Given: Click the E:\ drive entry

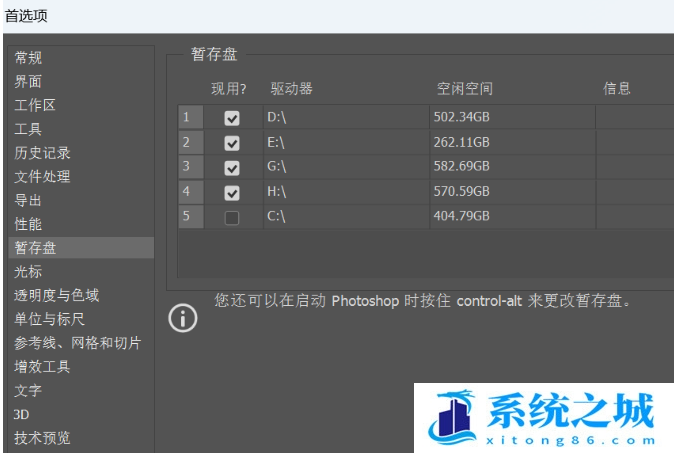Looking at the screenshot, I should coord(276,142).
